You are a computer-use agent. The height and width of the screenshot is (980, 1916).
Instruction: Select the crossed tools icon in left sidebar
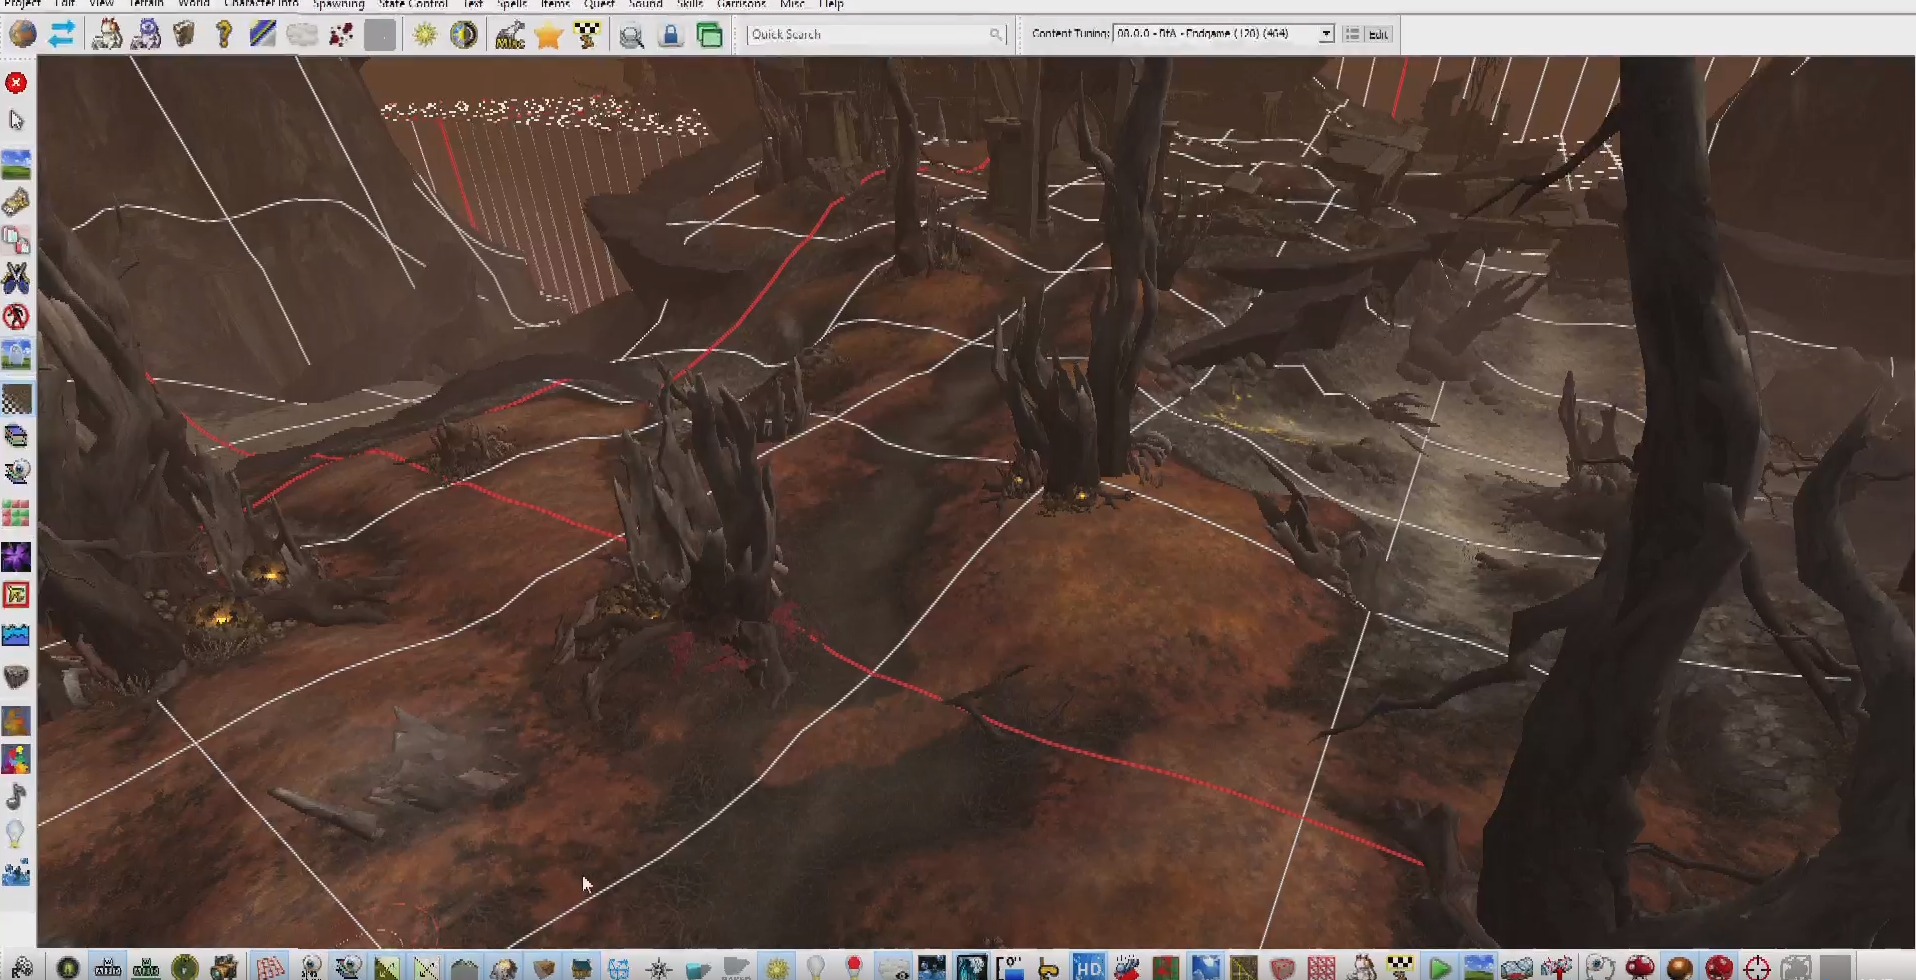coord(16,278)
